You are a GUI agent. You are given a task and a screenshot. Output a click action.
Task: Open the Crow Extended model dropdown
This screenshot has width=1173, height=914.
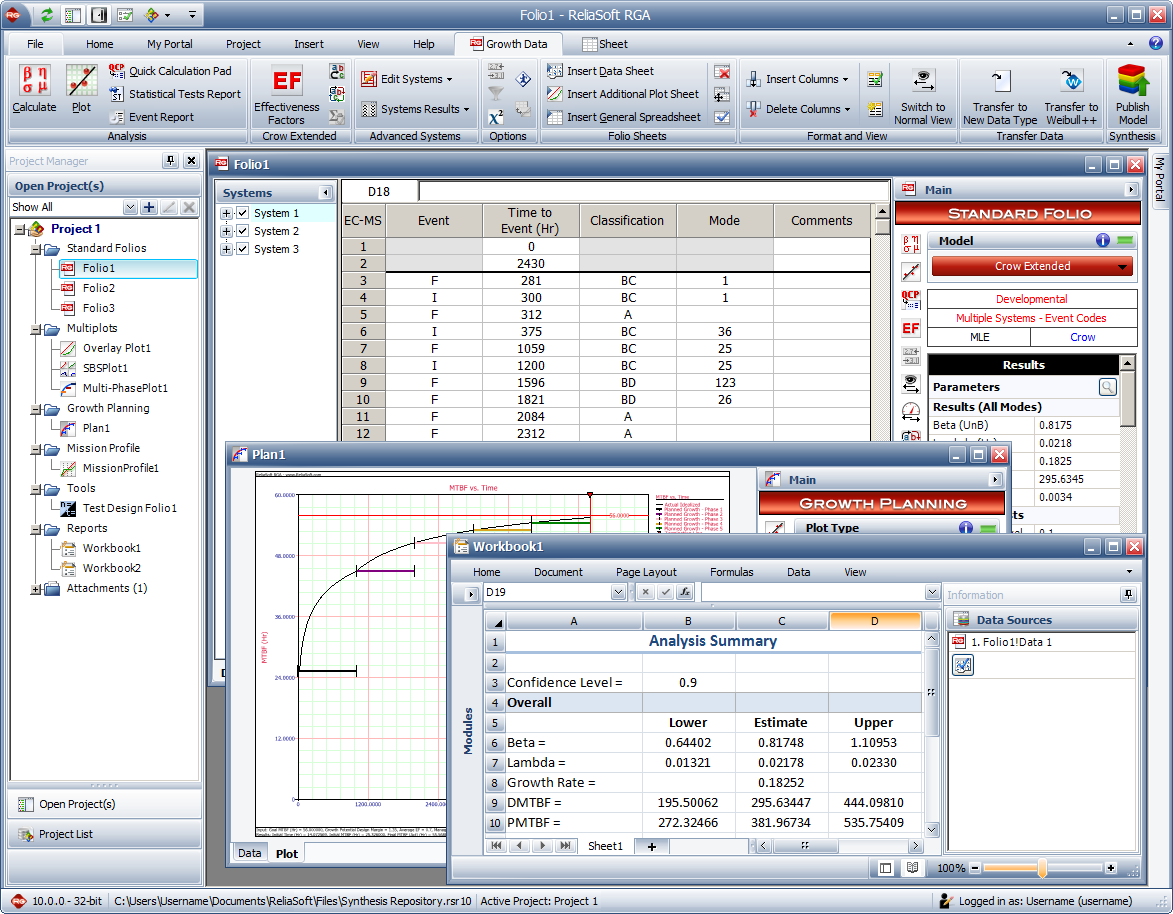coord(1124,267)
